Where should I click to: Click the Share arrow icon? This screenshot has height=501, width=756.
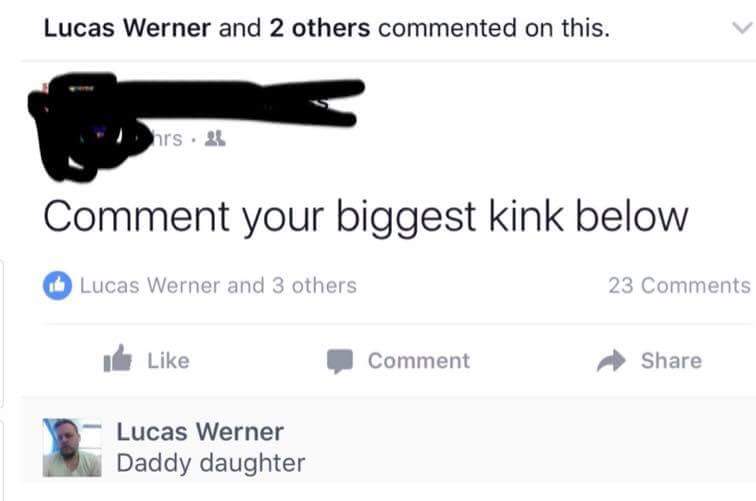(611, 360)
